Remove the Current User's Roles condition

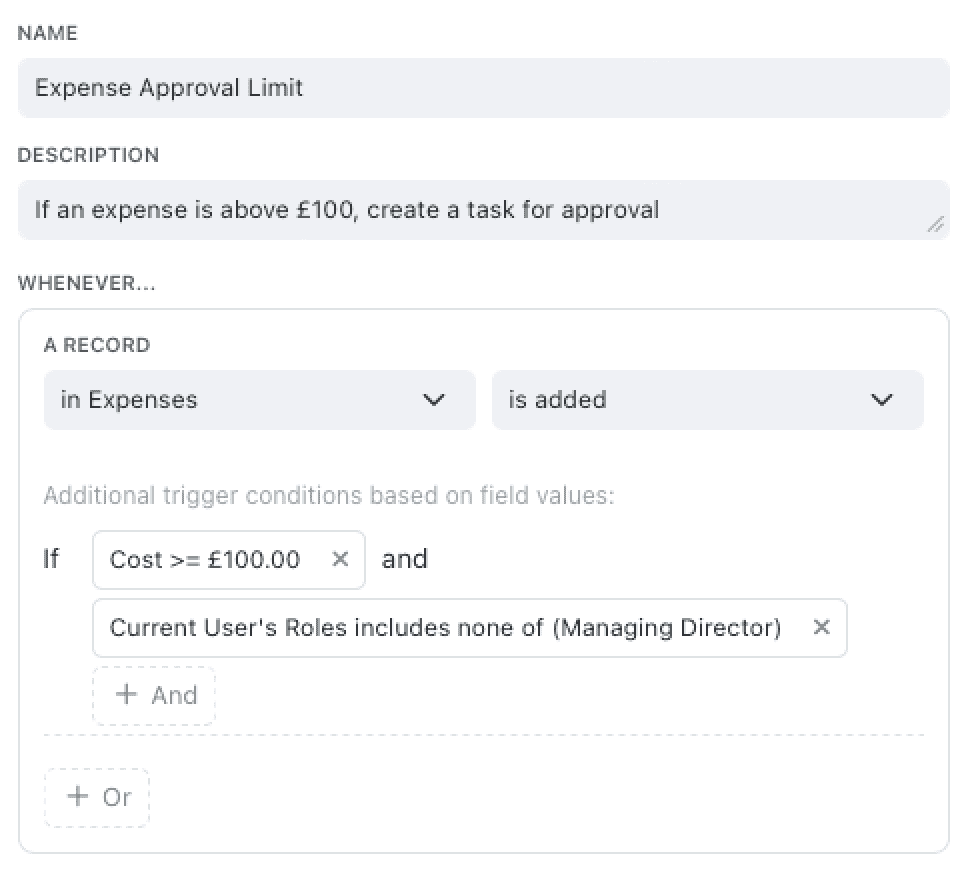[821, 628]
